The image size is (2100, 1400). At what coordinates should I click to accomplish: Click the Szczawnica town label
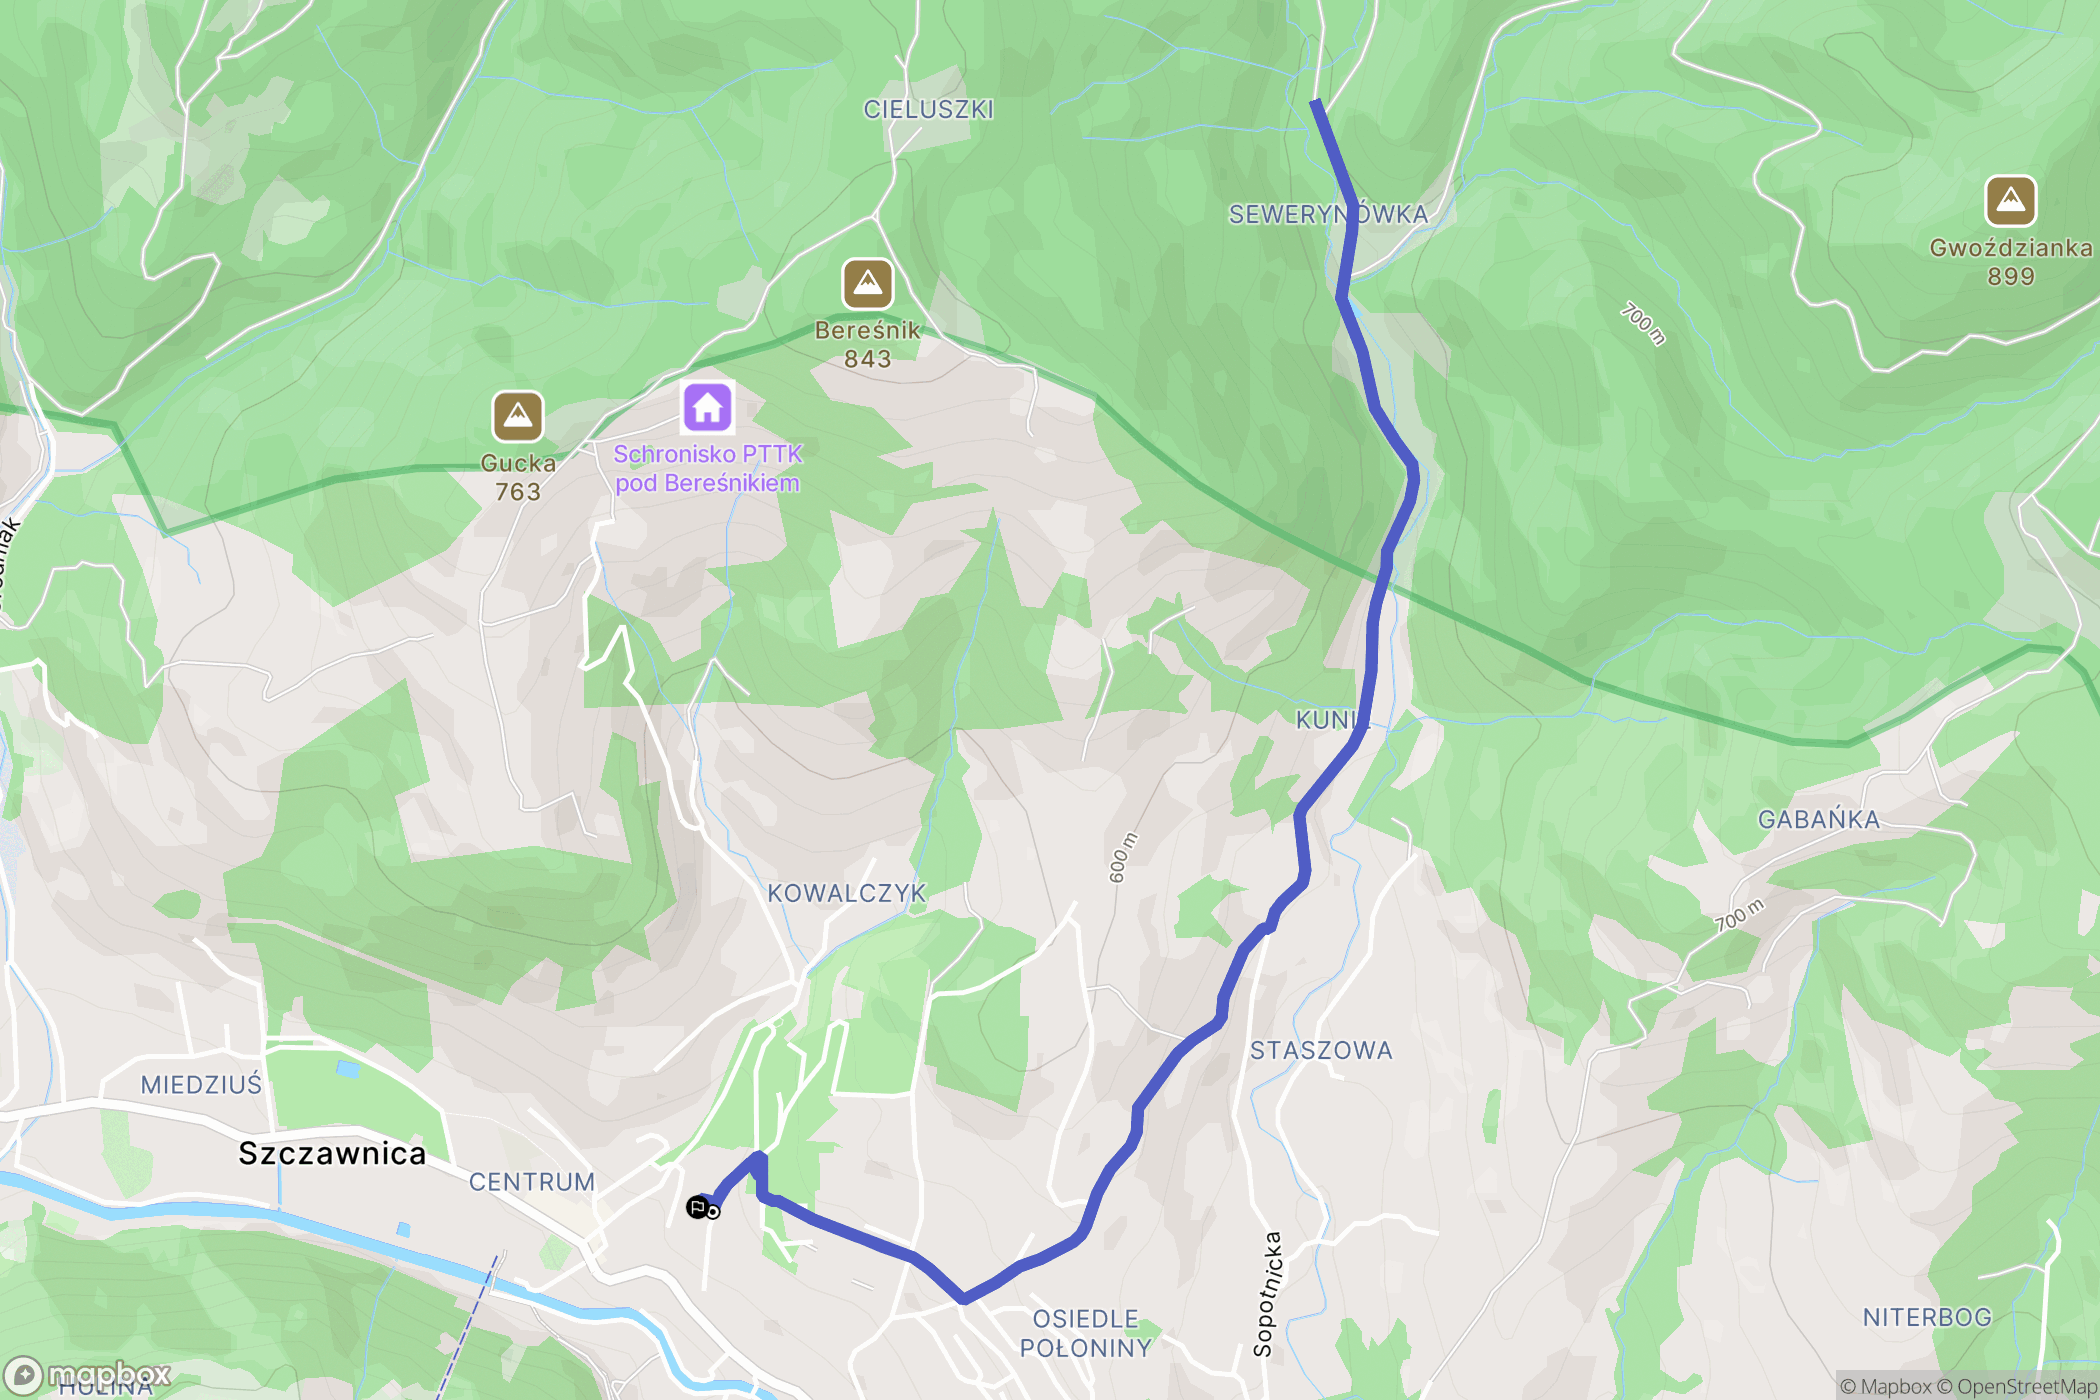pos(333,1153)
